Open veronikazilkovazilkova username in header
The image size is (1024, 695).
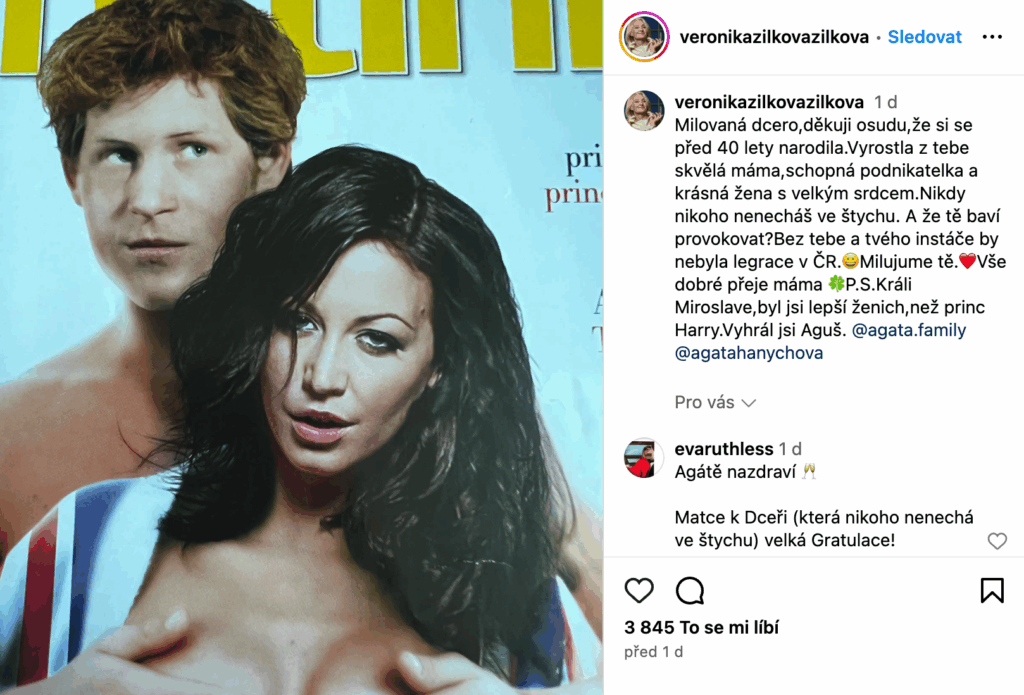click(774, 37)
